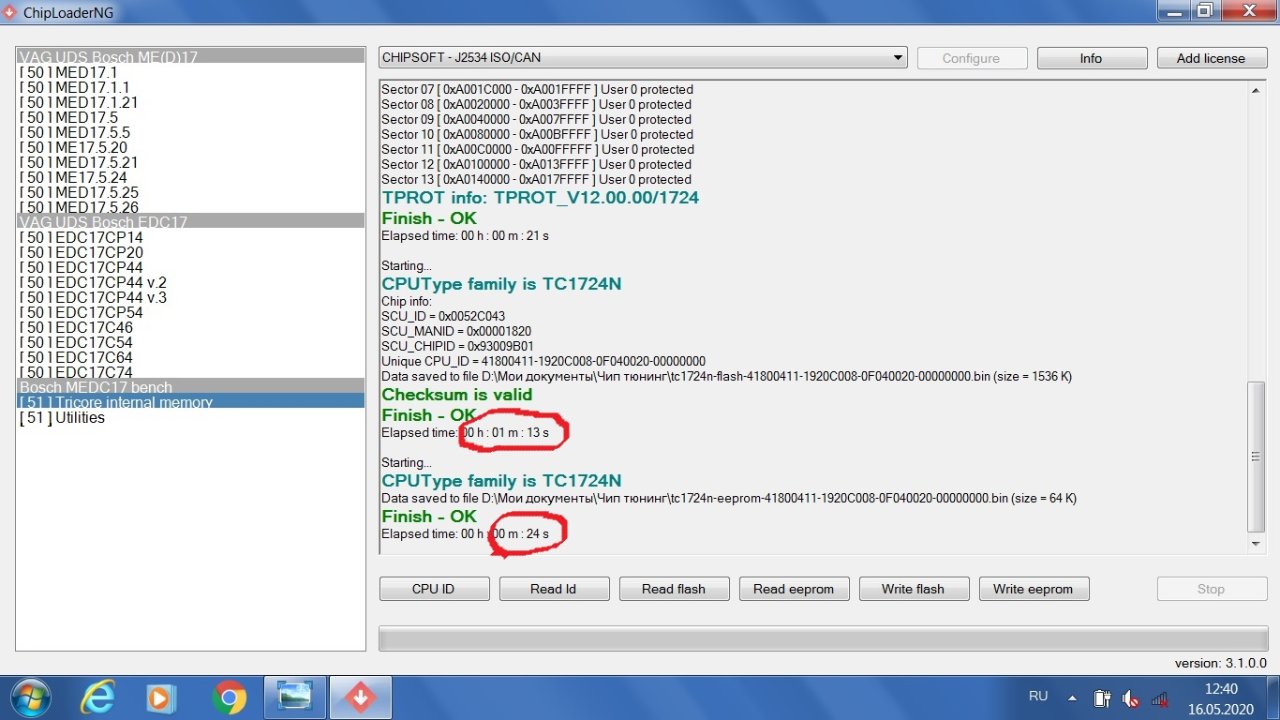The height and width of the screenshot is (720, 1280).
Task: Launch Windows Media Player from taskbar
Action: [161, 697]
